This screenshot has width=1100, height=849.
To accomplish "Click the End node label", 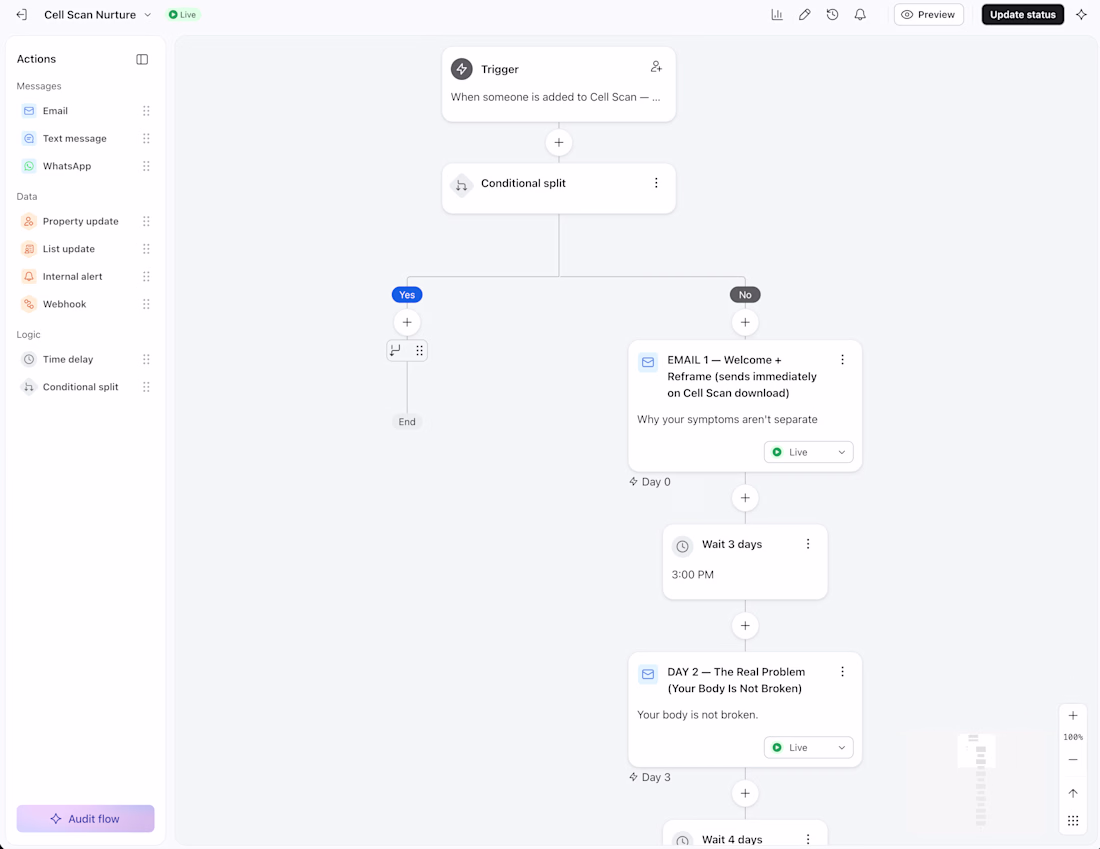I will pyautogui.click(x=407, y=422).
